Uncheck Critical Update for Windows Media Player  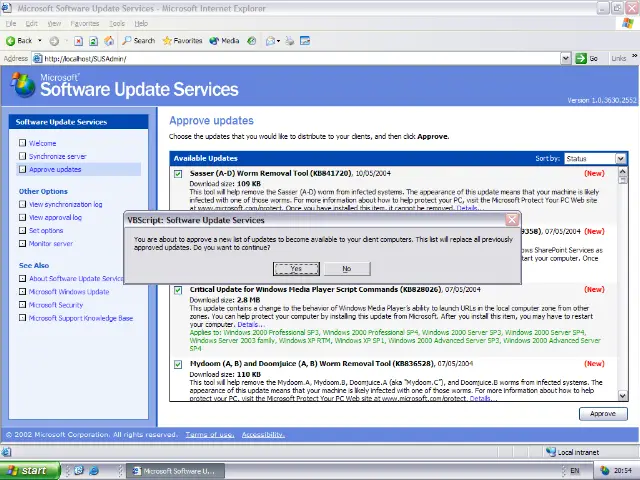click(178, 290)
